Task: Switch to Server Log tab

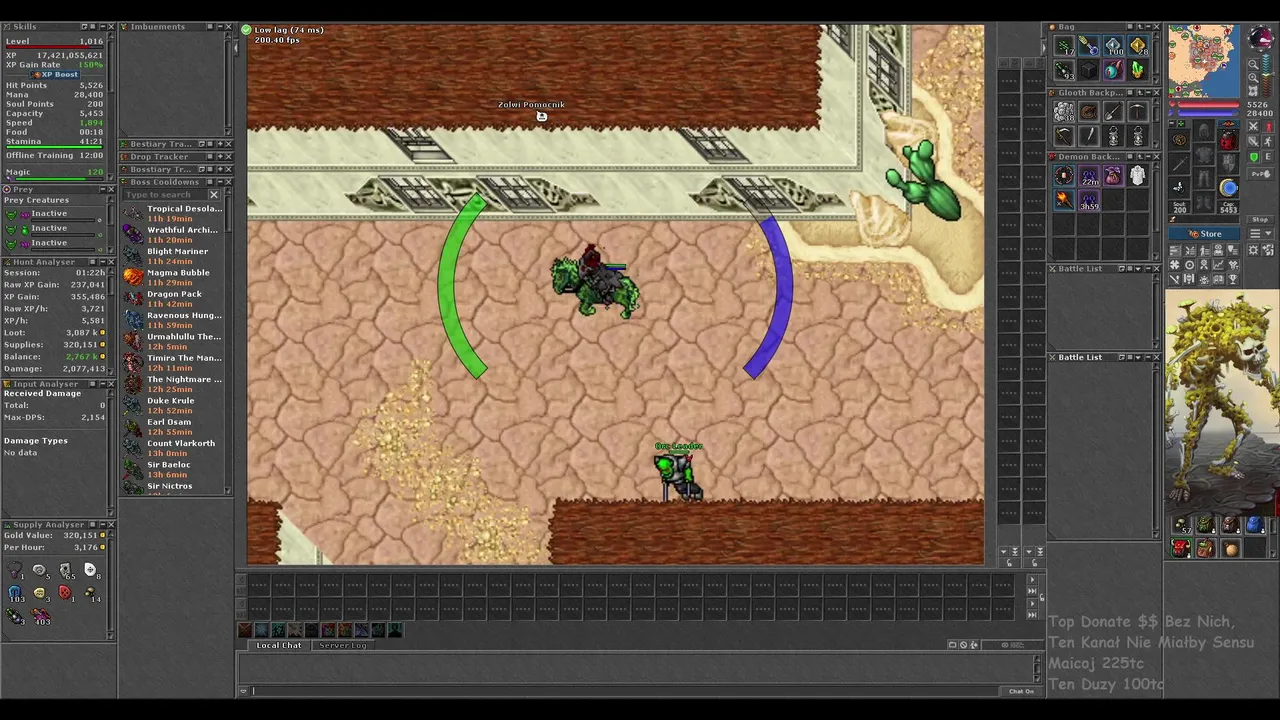Action: point(342,645)
